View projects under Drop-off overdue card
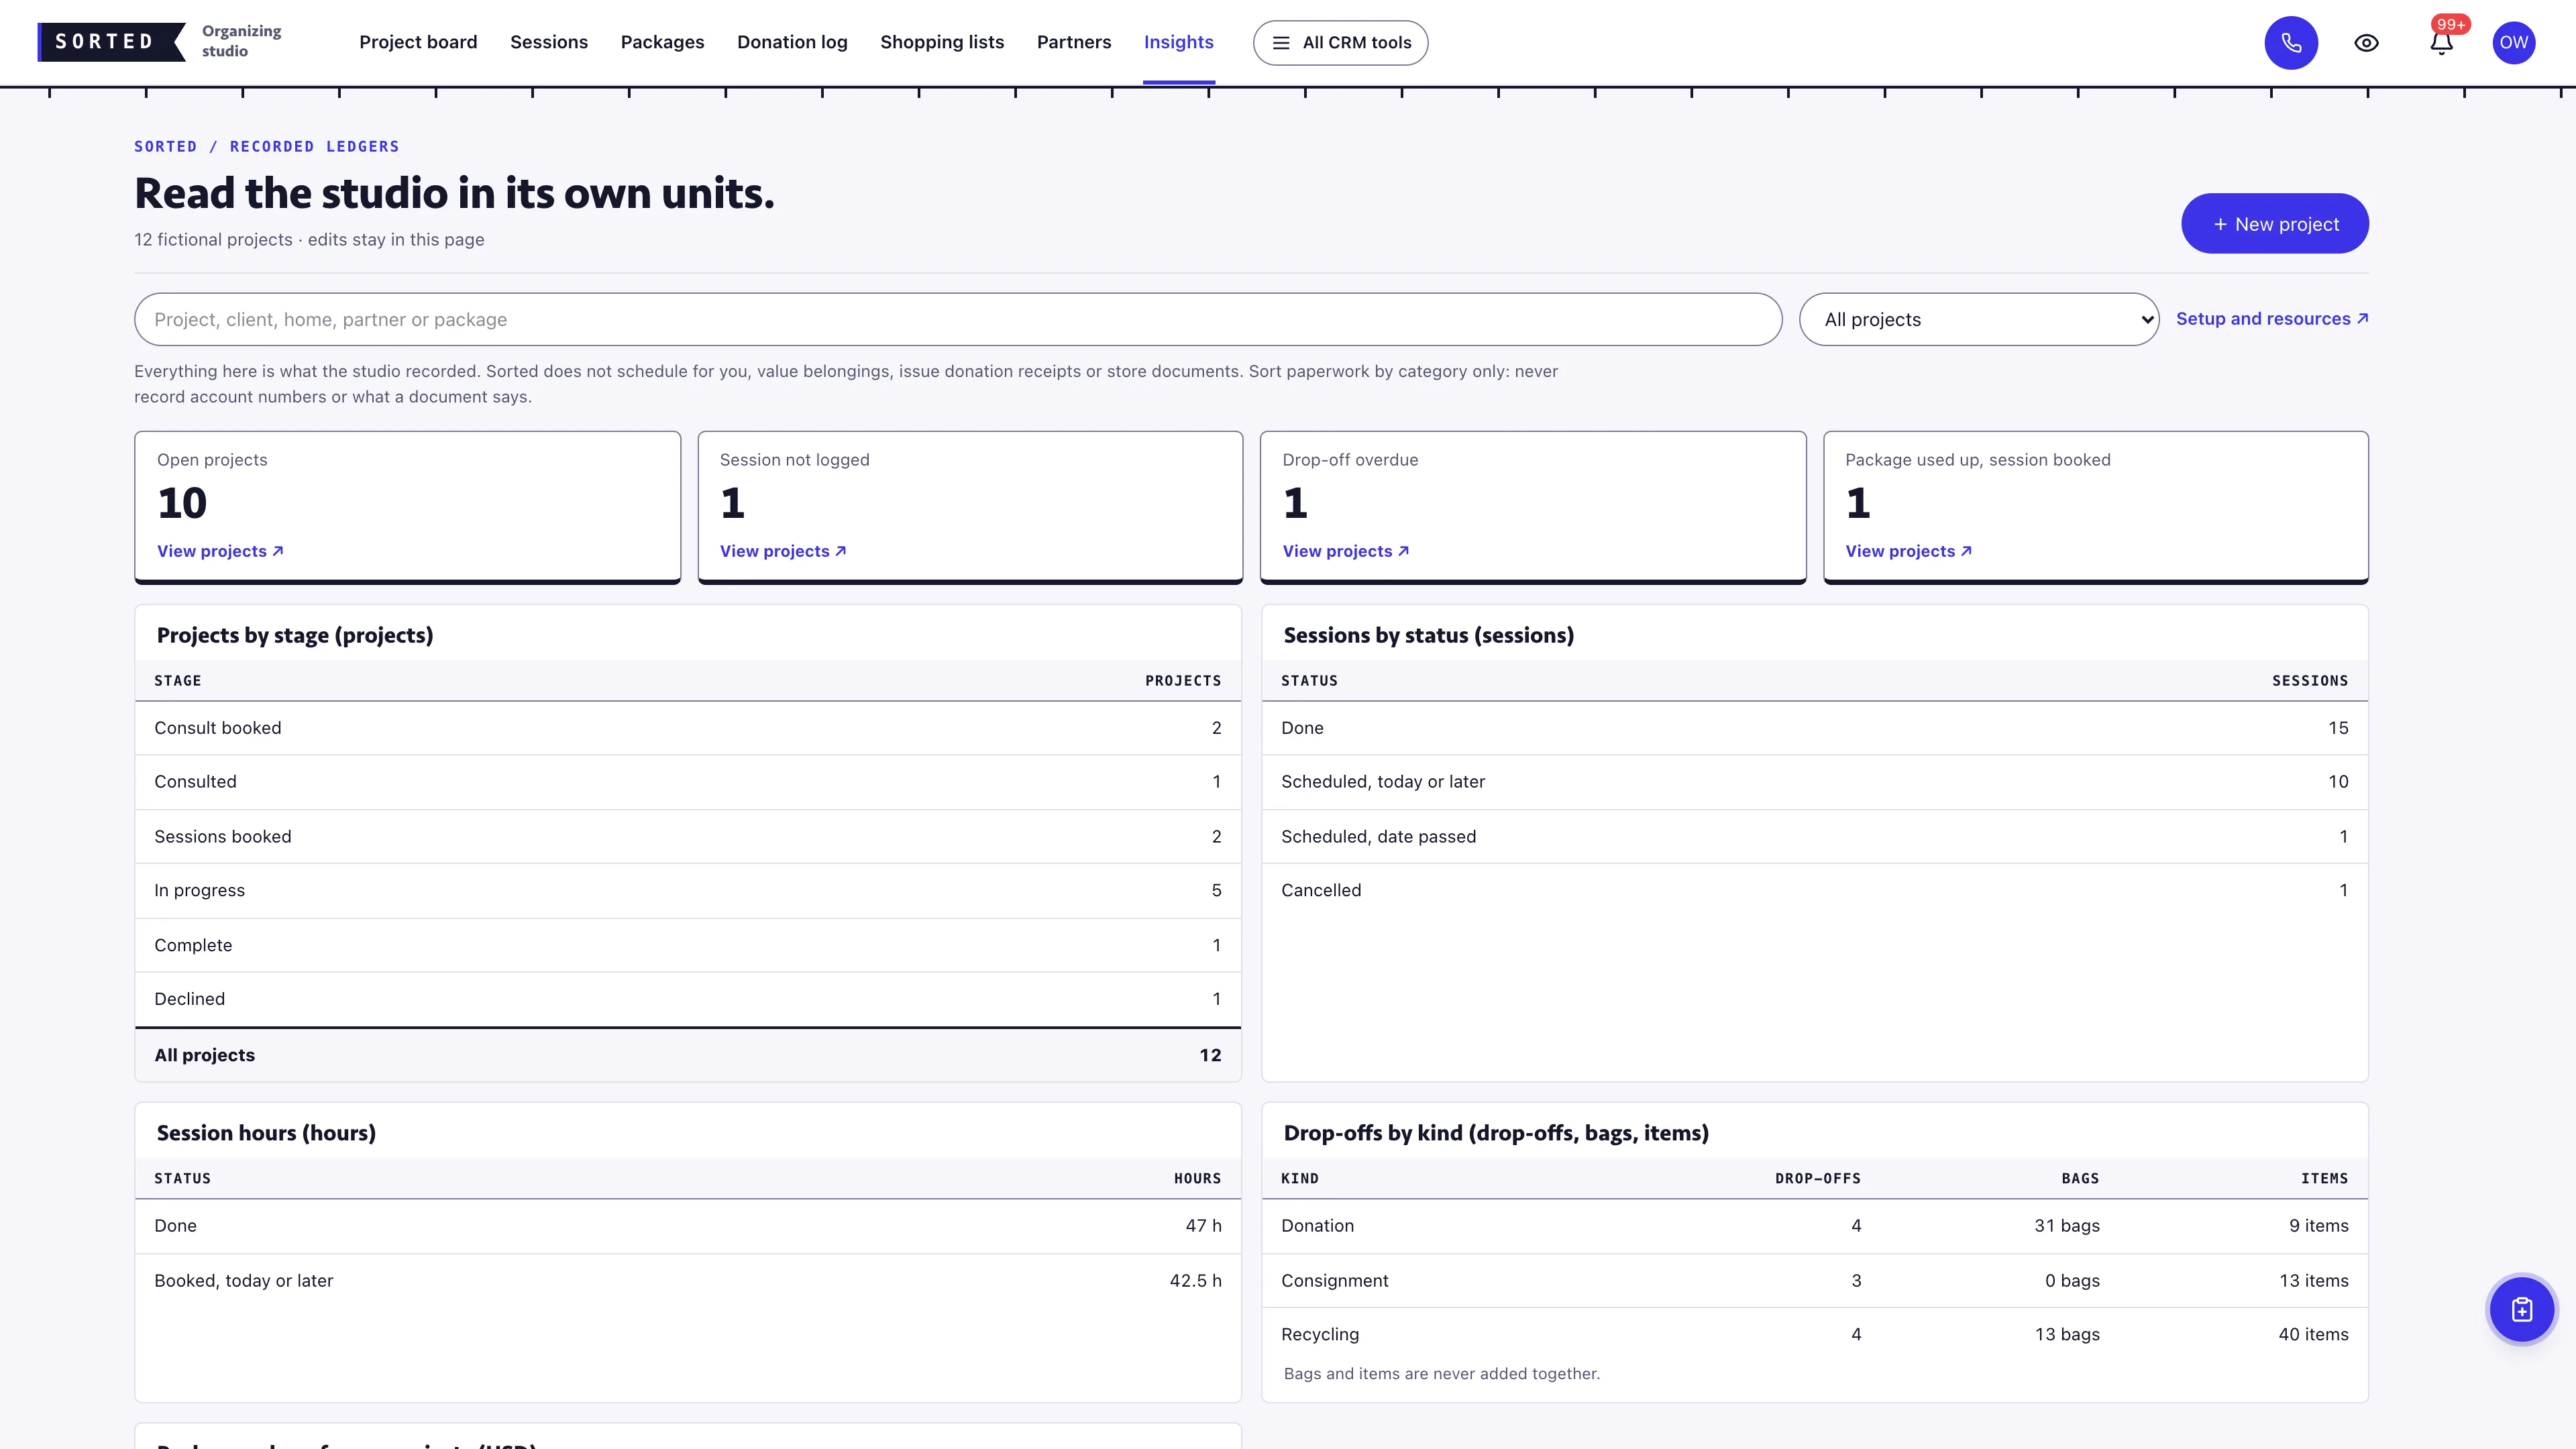The height and width of the screenshot is (1449, 2576). pyautogui.click(x=1346, y=551)
